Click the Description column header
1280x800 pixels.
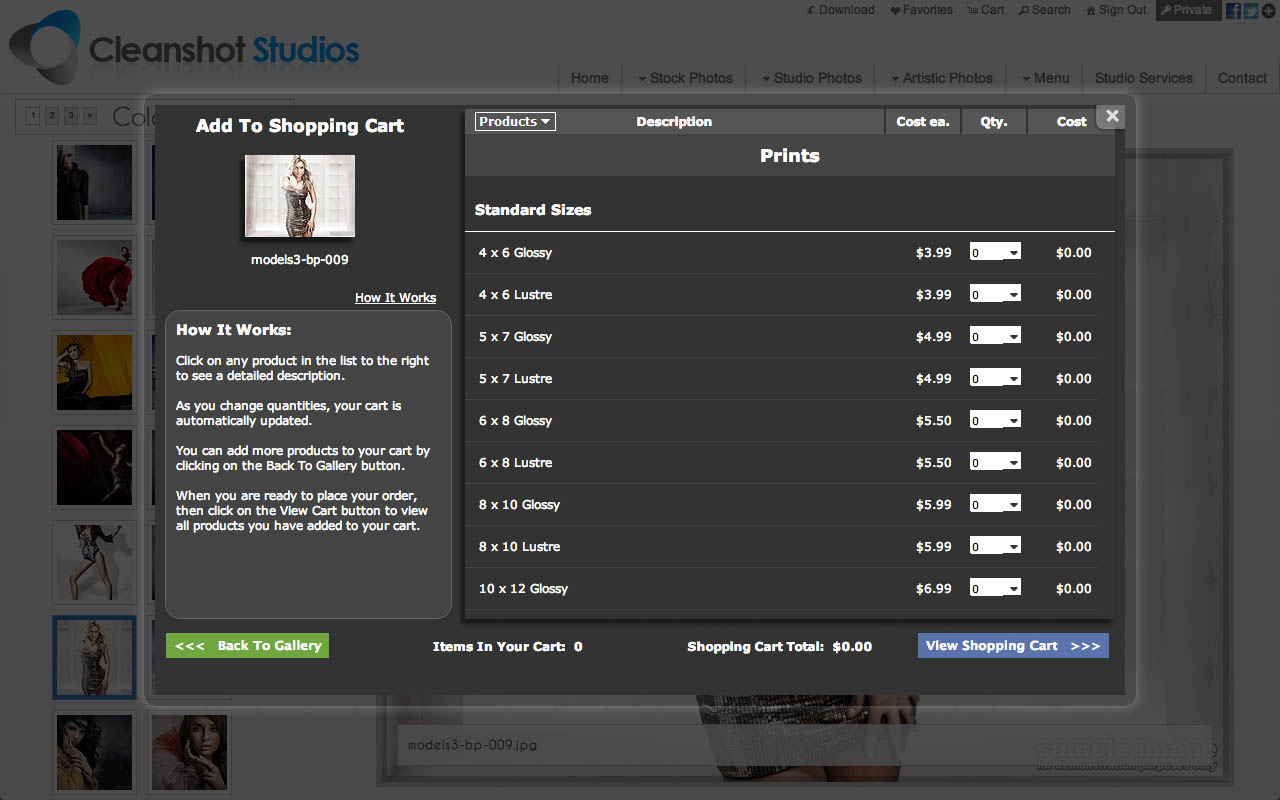[x=674, y=122]
